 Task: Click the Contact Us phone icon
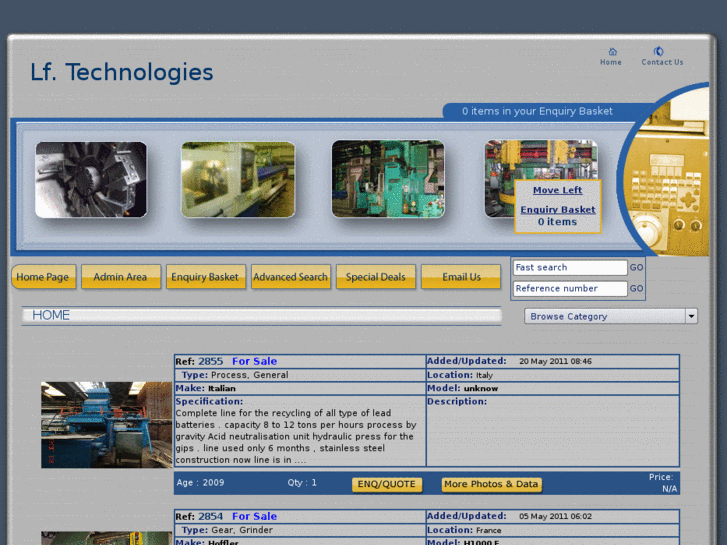[658, 51]
